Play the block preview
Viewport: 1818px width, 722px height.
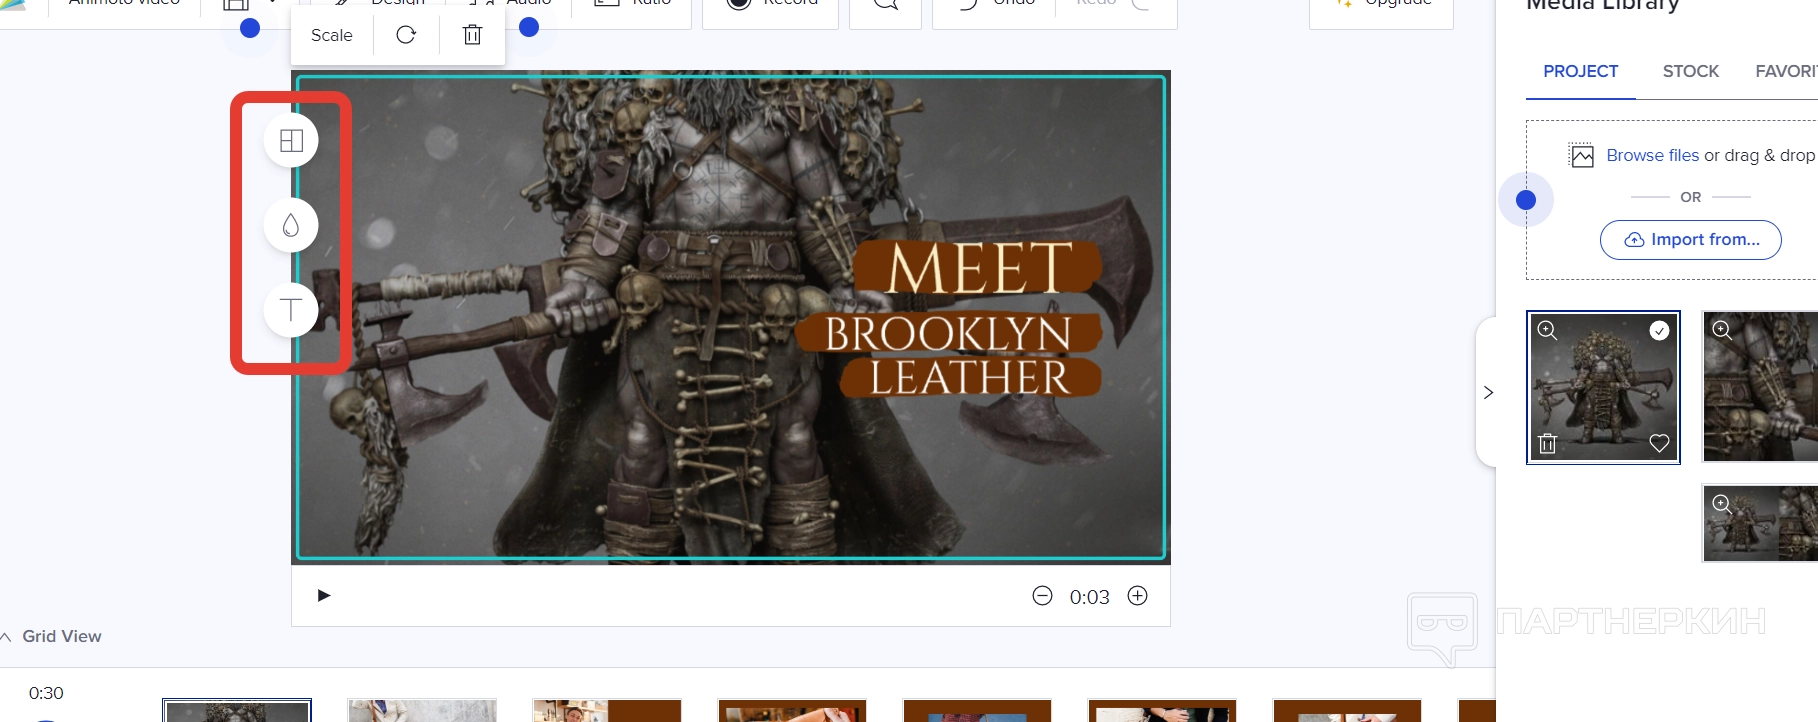(x=323, y=595)
